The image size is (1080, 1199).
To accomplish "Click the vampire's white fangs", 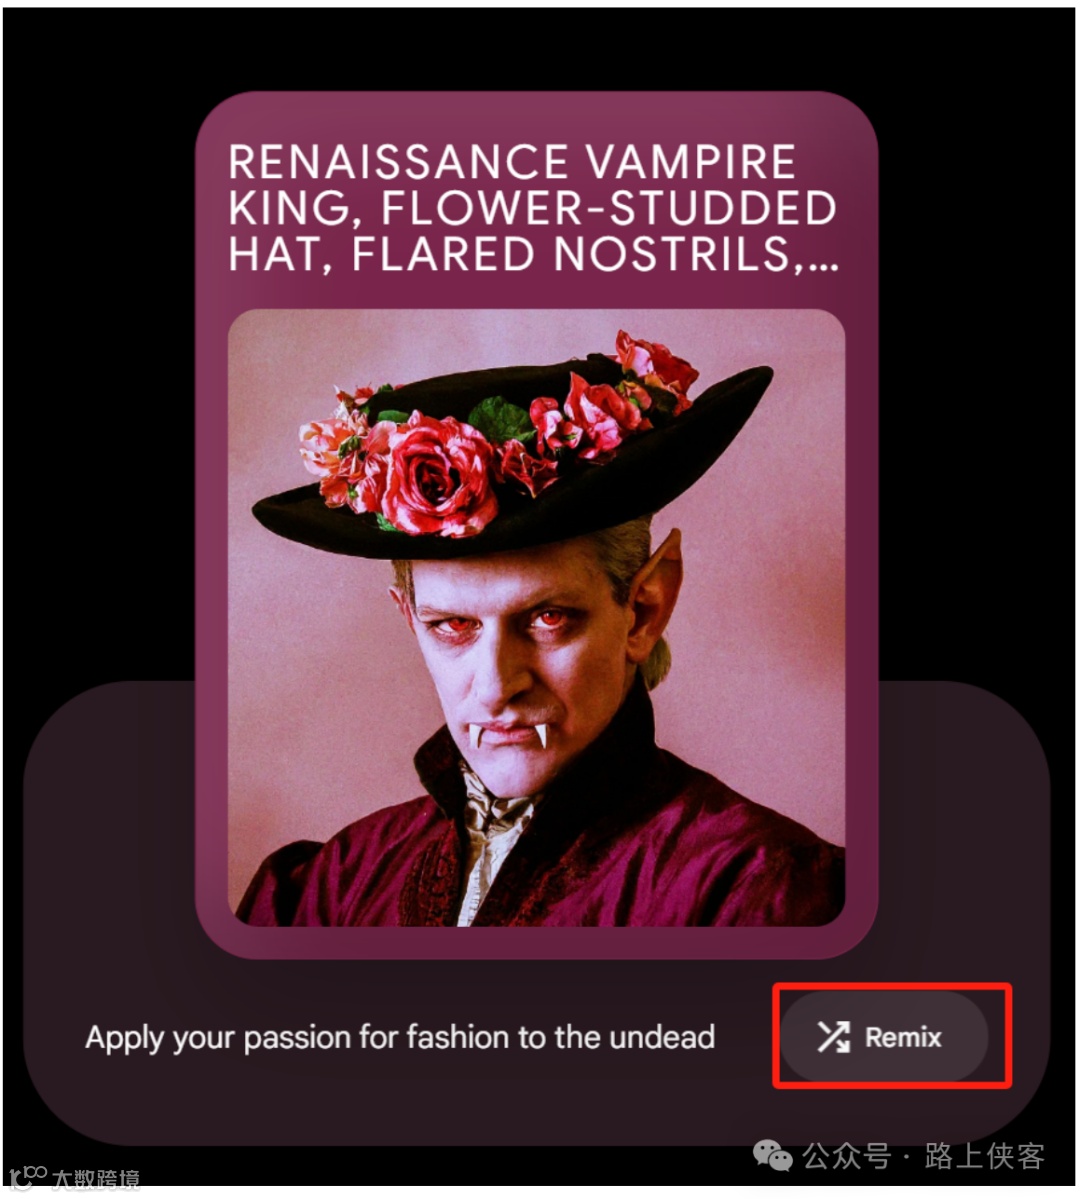I will click(508, 735).
